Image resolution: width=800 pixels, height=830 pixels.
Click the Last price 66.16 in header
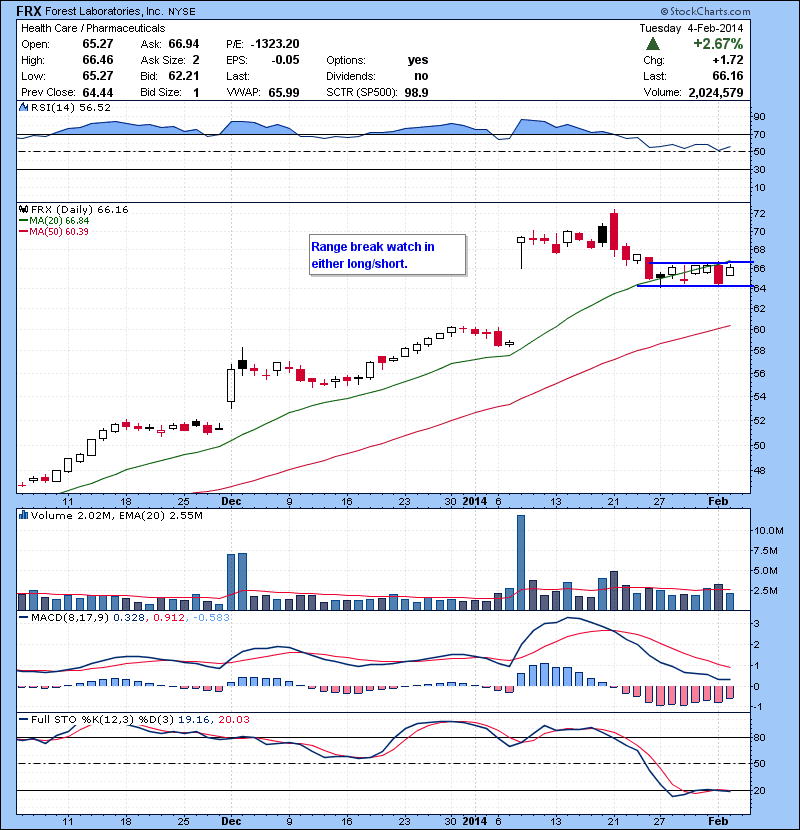pyautogui.click(x=727, y=76)
